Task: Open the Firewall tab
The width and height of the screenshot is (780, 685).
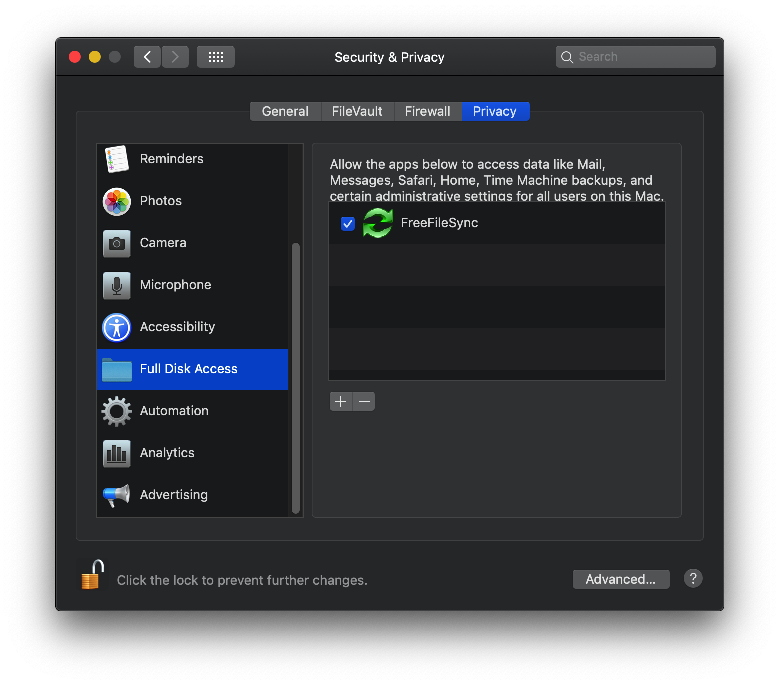Action: coord(428,111)
